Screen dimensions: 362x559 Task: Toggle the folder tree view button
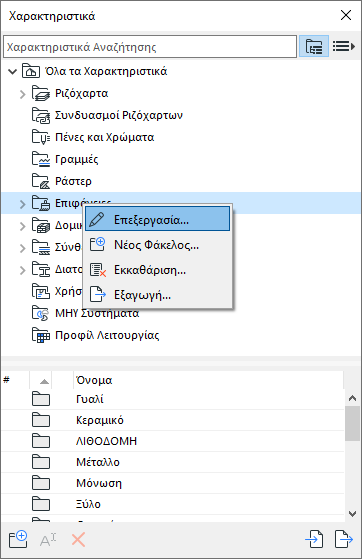click(x=313, y=46)
